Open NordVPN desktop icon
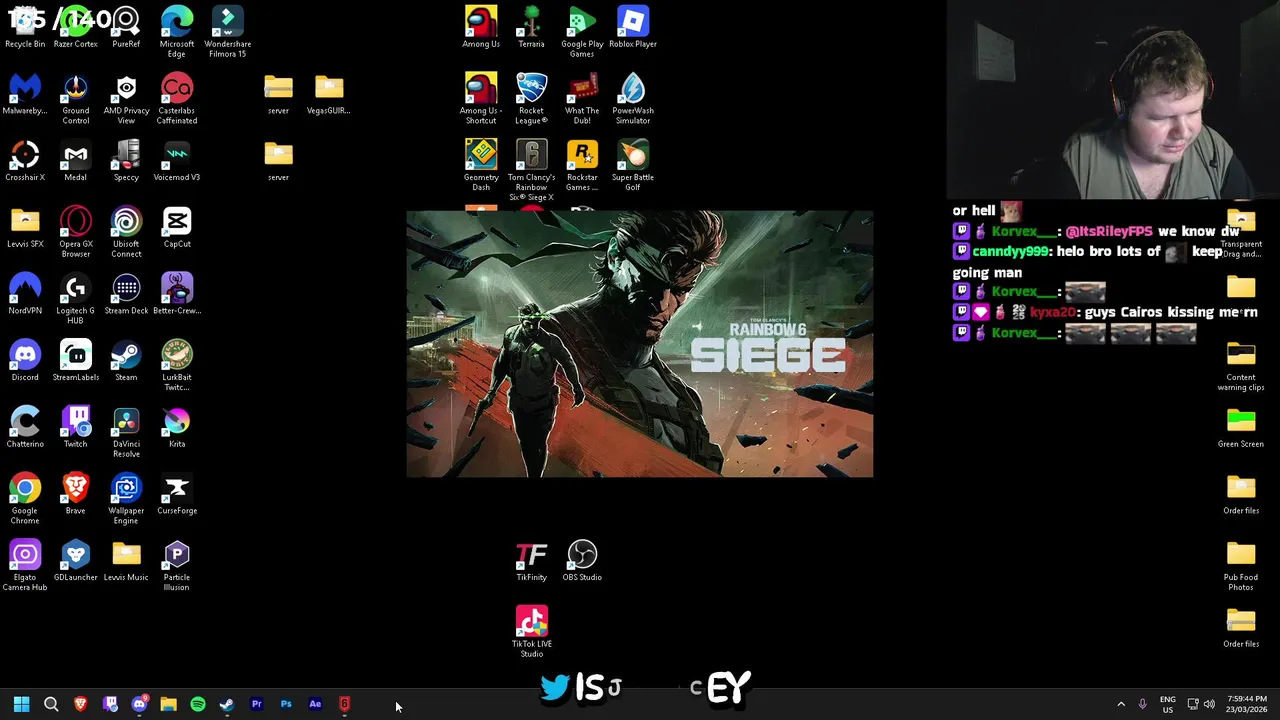The width and height of the screenshot is (1280, 720). point(25,294)
